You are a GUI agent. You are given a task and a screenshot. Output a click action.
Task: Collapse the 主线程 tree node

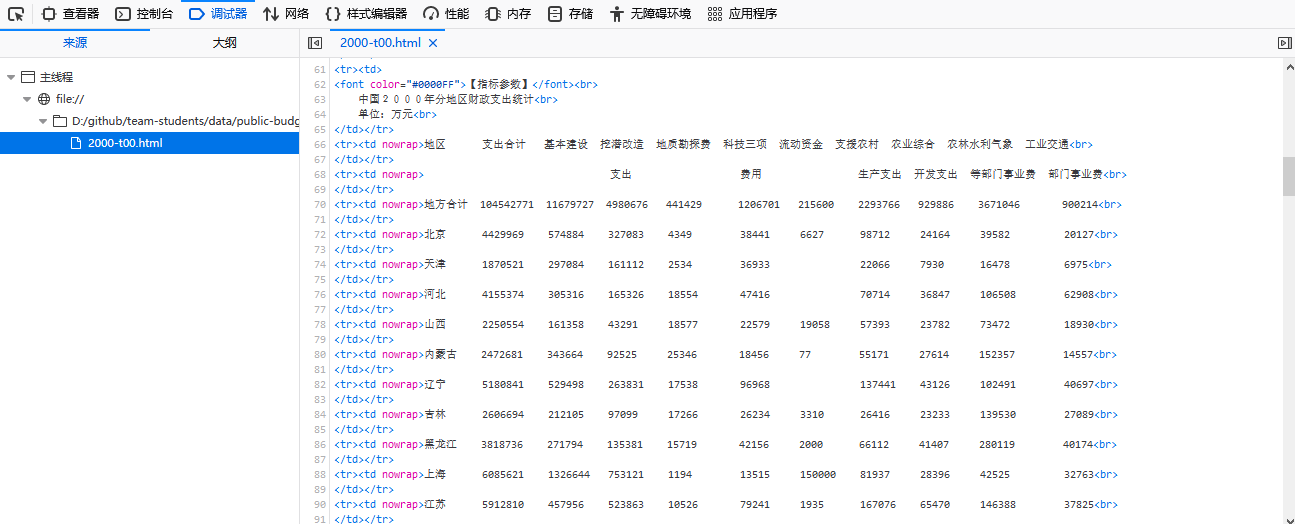coord(11,77)
